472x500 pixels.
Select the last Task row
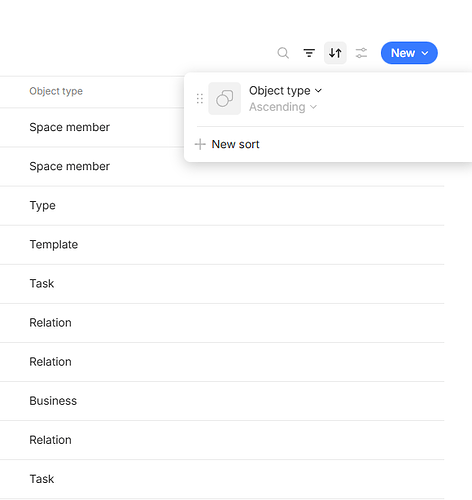222,479
